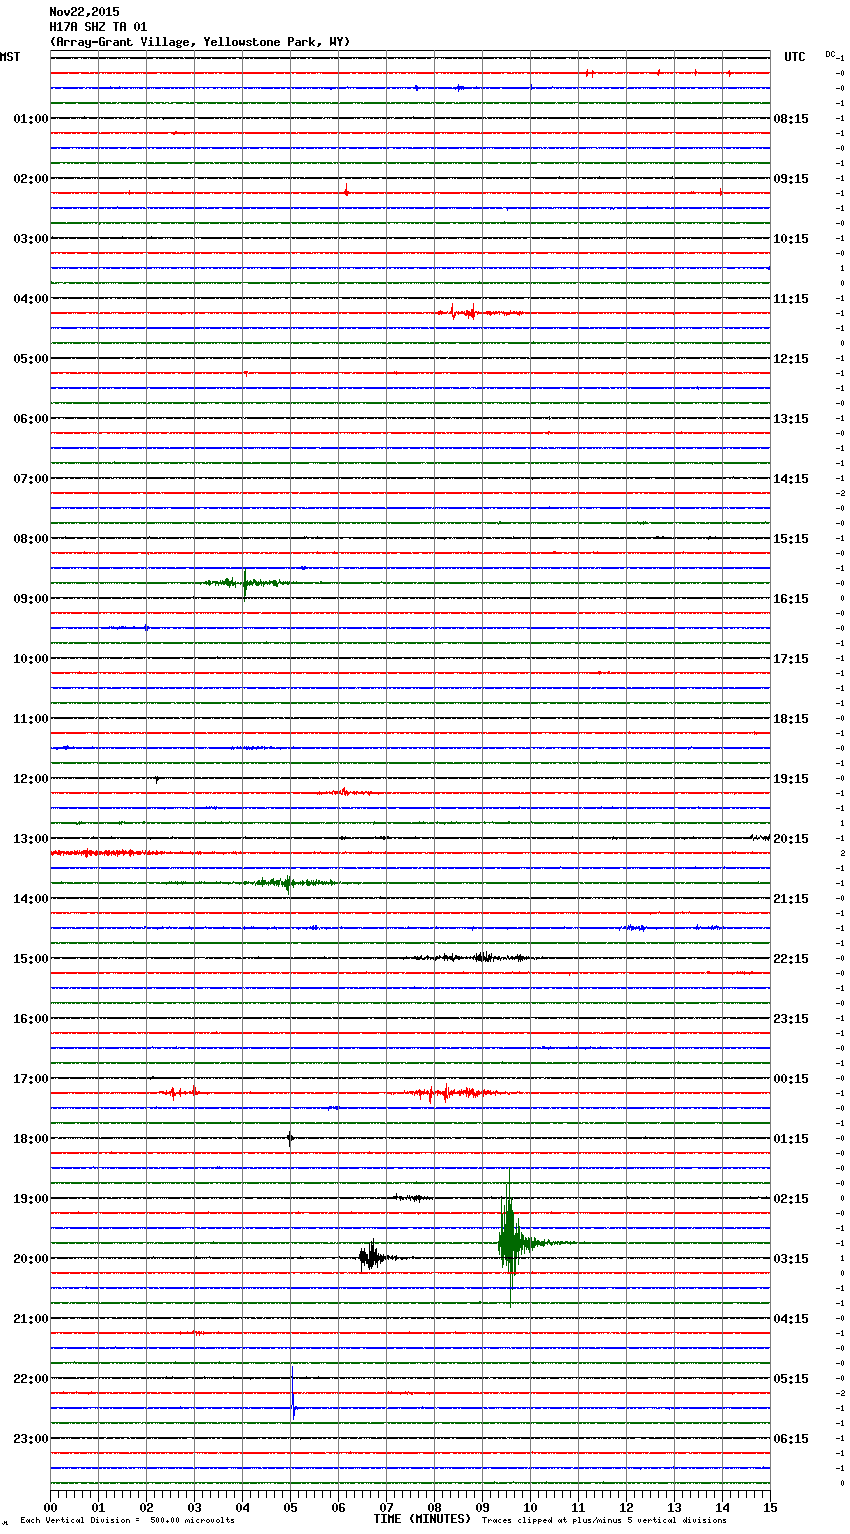Click the 18:15 UTC time label
Screen dimensions: 850x1534
pos(791,719)
